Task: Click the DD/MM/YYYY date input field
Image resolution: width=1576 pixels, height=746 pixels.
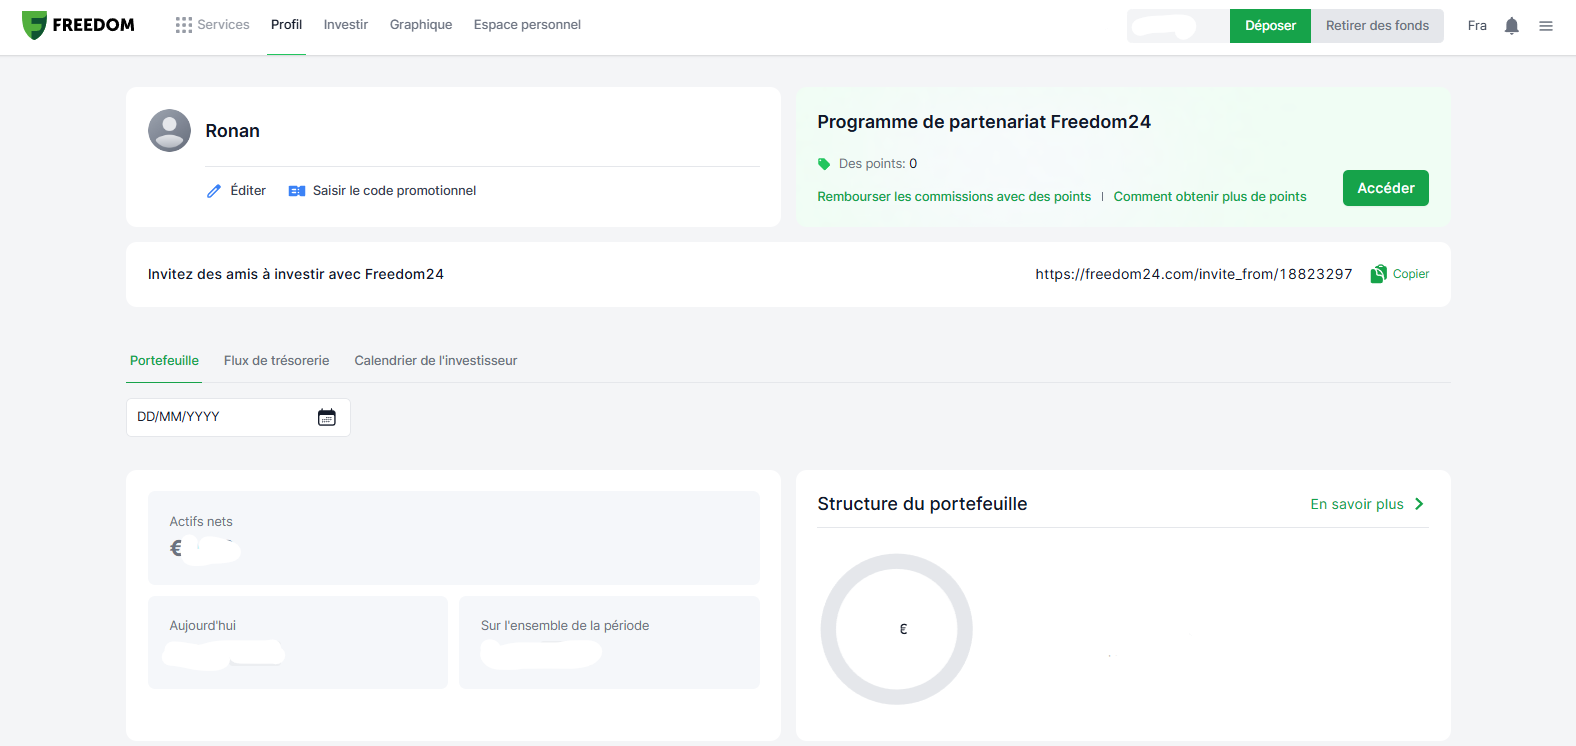Action: [x=238, y=417]
